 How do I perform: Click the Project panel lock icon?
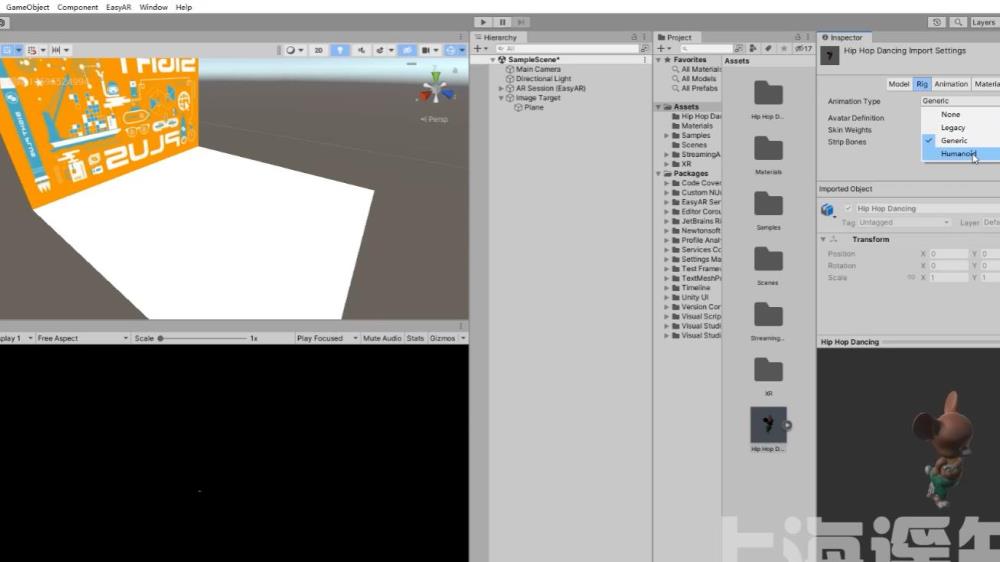797,37
